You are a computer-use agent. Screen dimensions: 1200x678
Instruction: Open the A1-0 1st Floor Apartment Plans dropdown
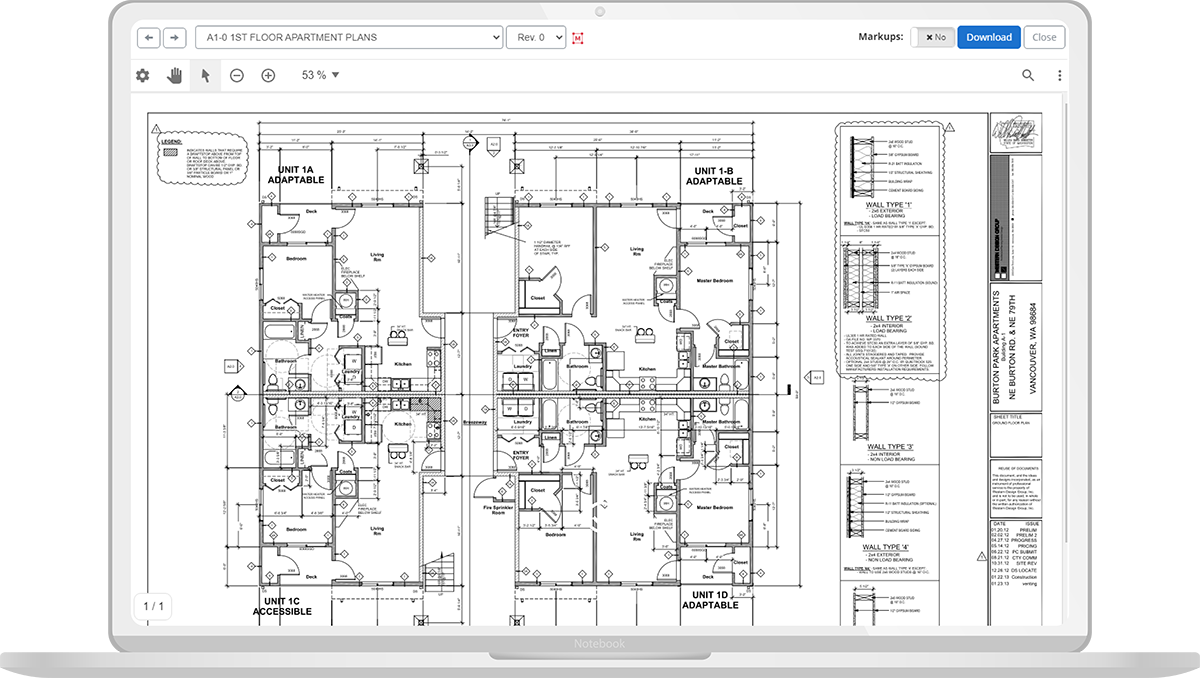(349, 37)
